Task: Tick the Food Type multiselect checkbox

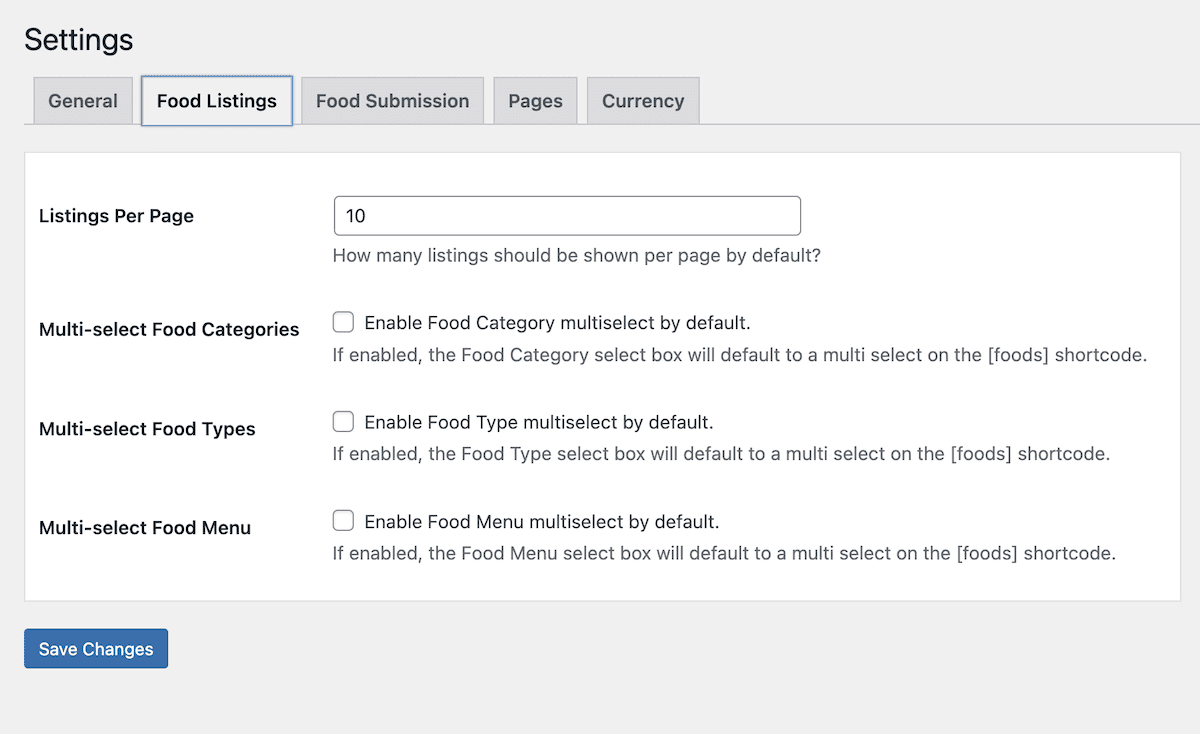Action: tap(343, 421)
